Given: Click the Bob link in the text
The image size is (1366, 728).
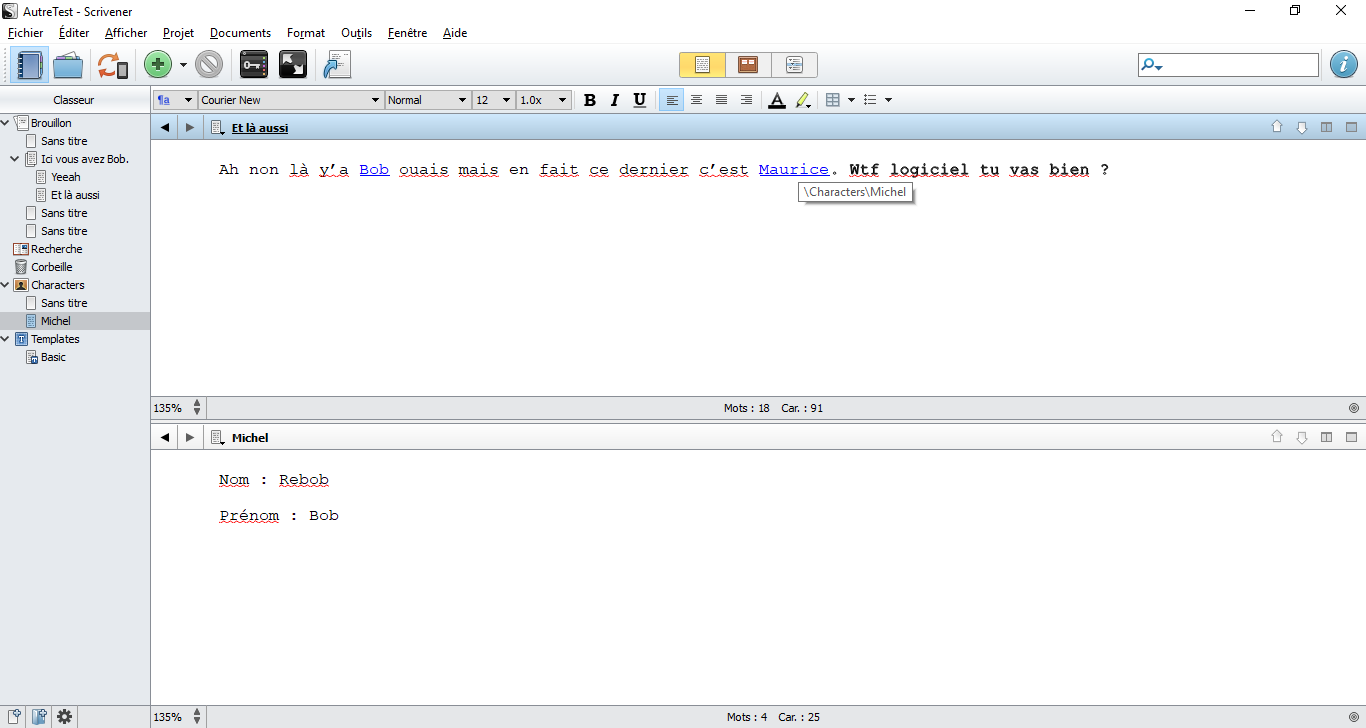Looking at the screenshot, I should pos(374,170).
